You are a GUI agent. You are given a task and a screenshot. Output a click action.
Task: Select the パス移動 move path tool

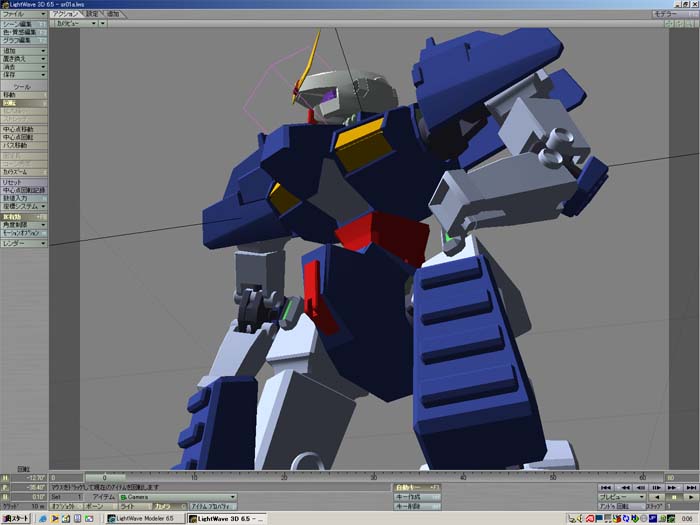pos(24,145)
